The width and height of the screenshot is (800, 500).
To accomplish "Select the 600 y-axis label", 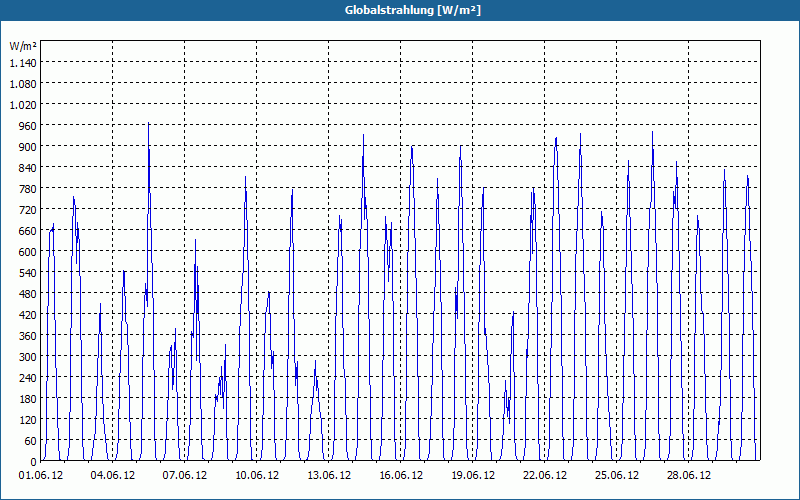I will pos(28,252).
